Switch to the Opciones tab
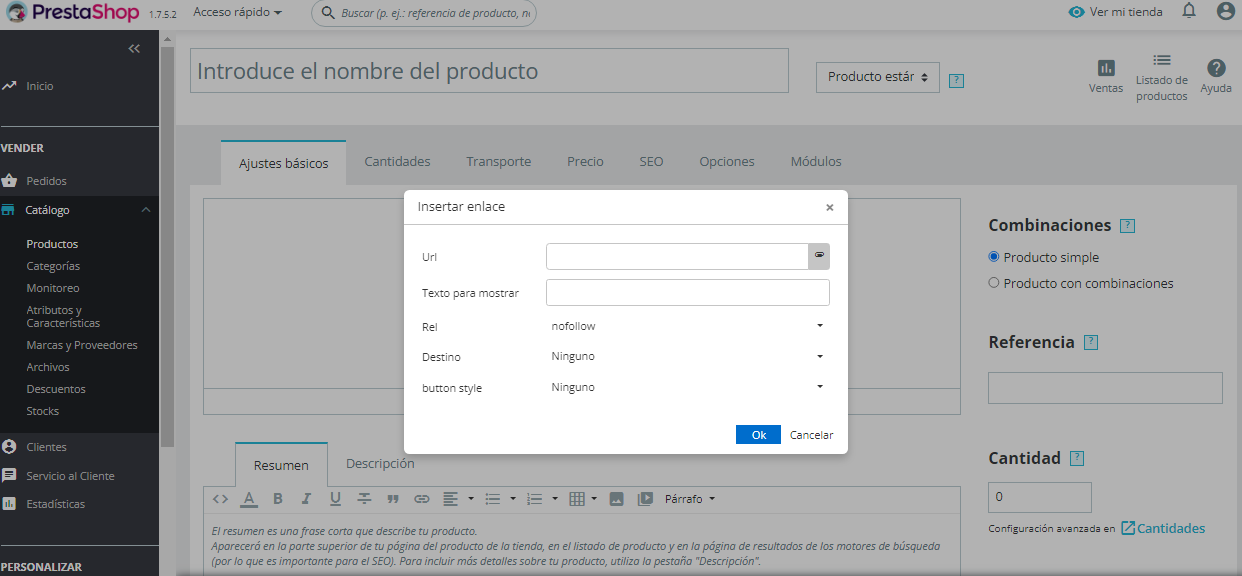This screenshot has height=576, width=1242. [x=727, y=161]
